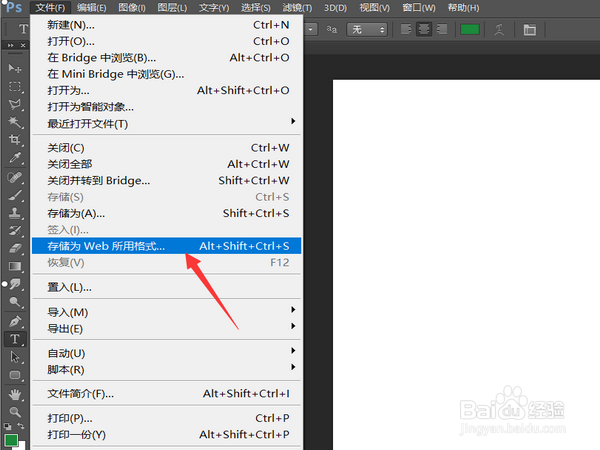Select the Eyedropper tool
Viewport: 600px width, 450px height.
pos(15,158)
